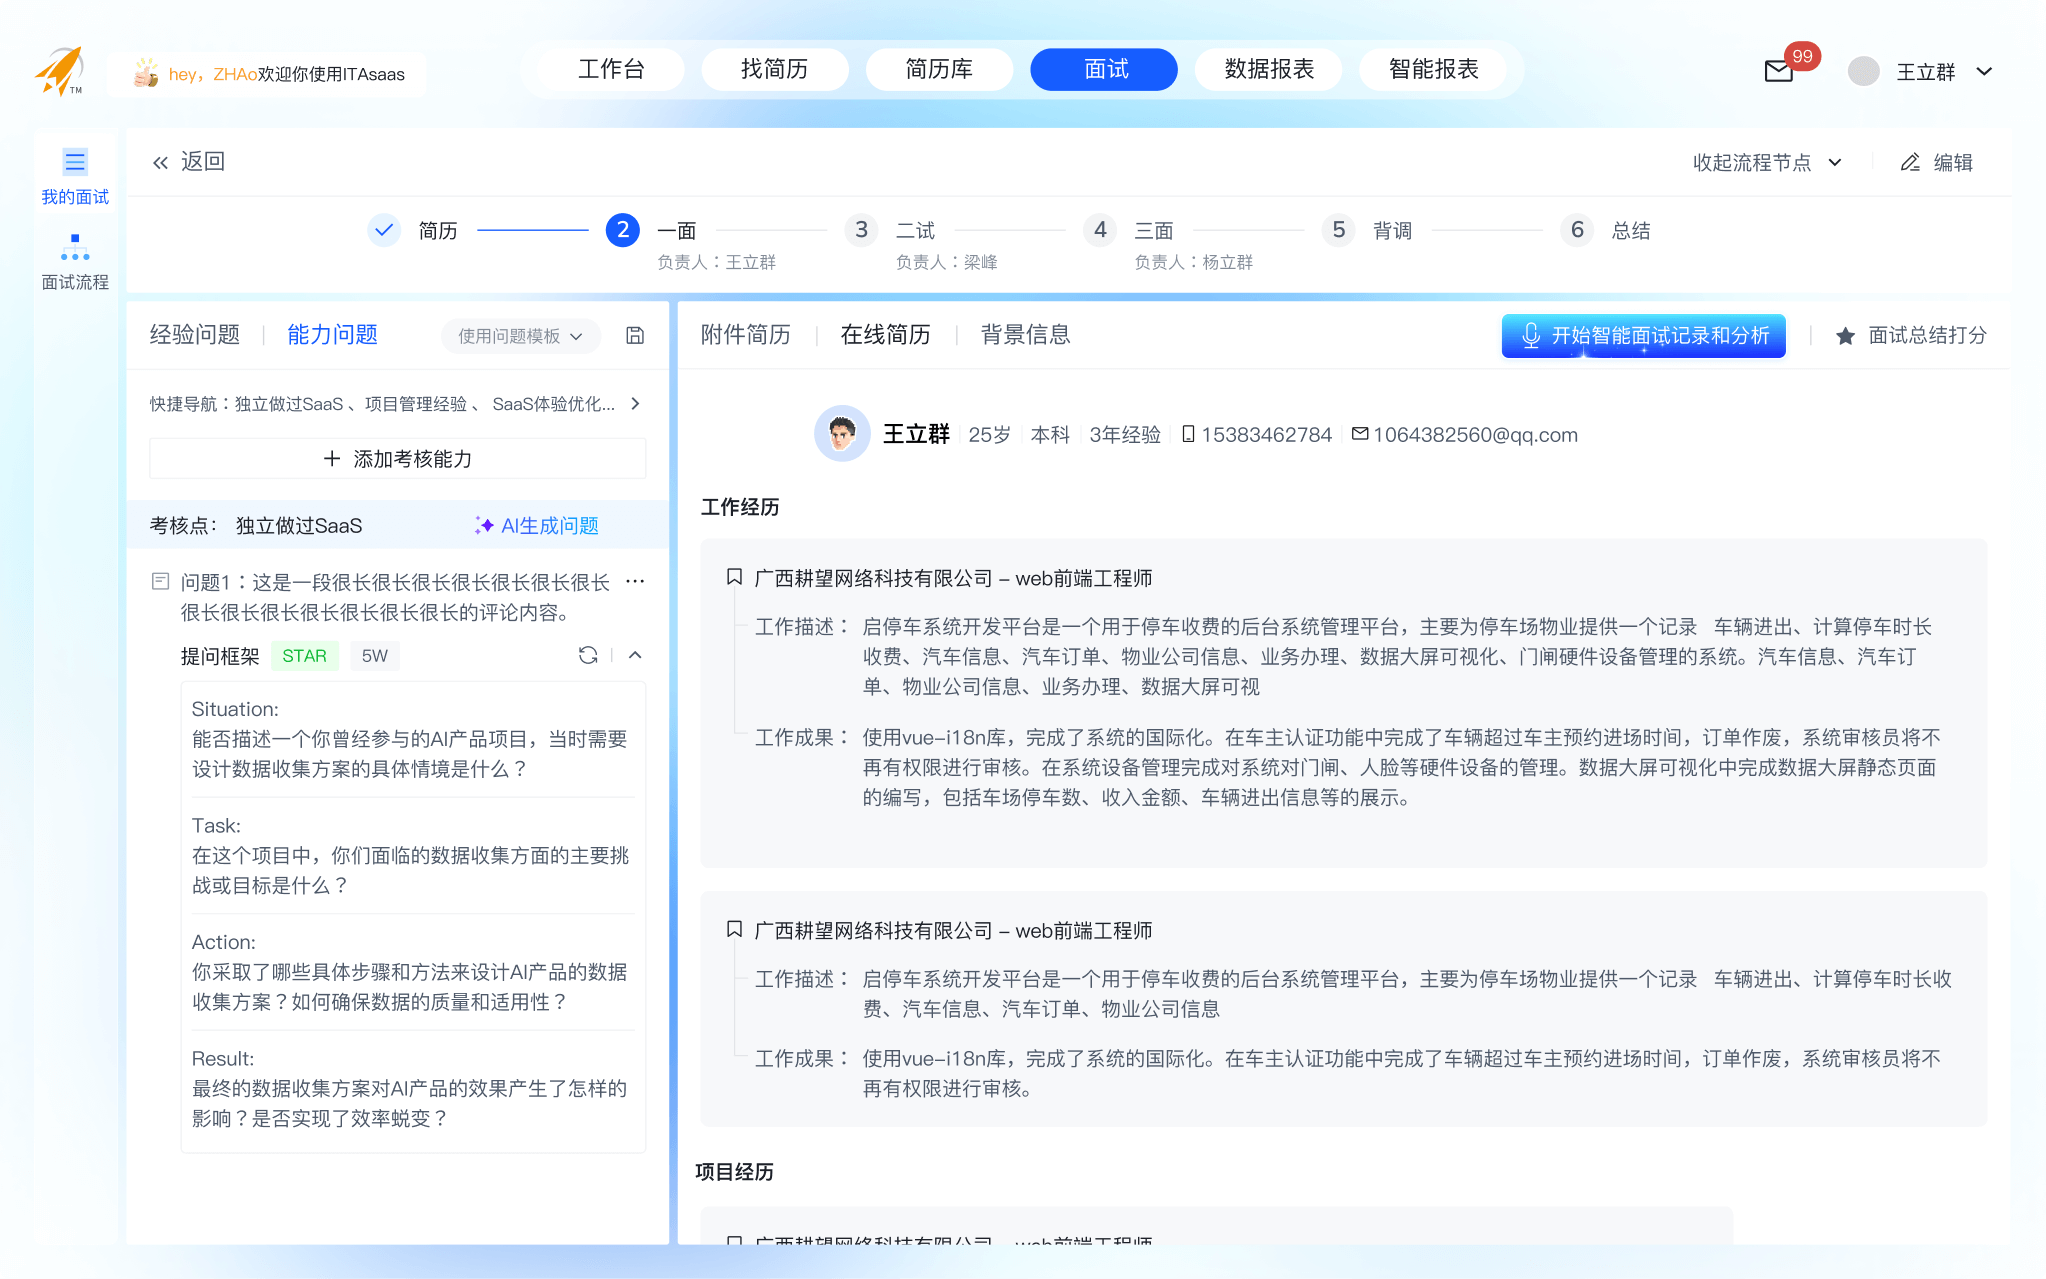Click the 添加考核能力 button
2046x1279 pixels.
(x=398, y=459)
